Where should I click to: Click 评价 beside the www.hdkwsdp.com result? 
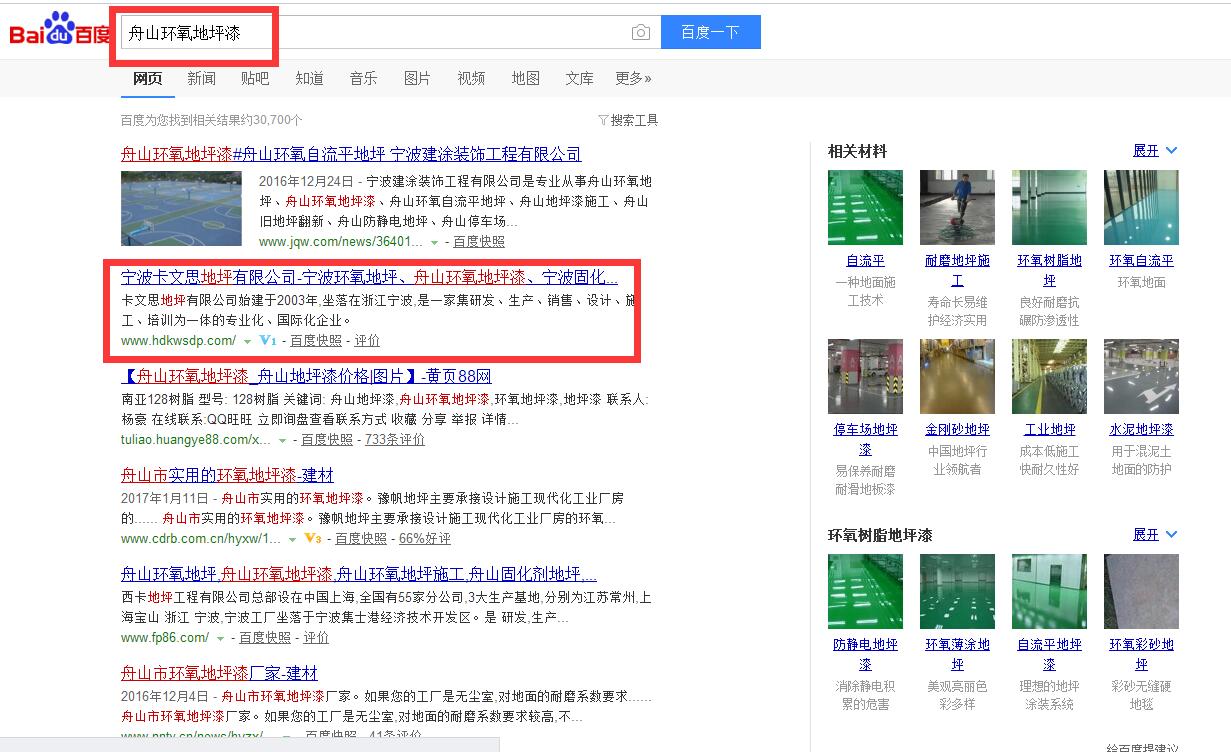pyautogui.click(x=367, y=341)
